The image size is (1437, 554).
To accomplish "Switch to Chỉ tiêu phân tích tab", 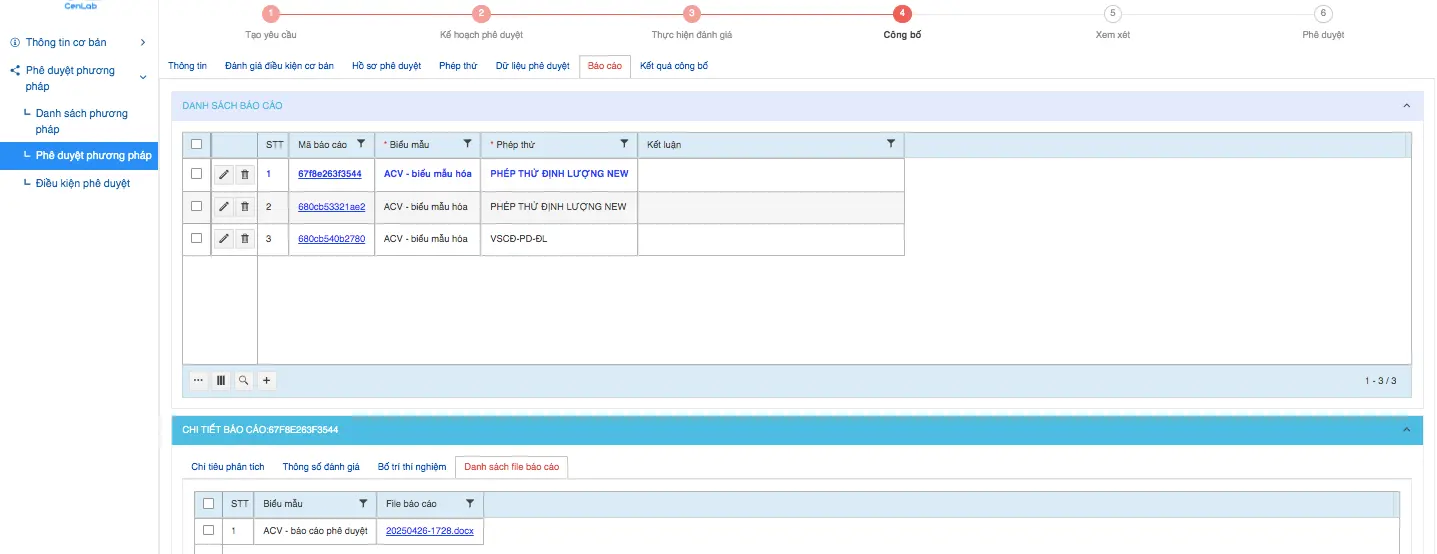I will point(228,467).
